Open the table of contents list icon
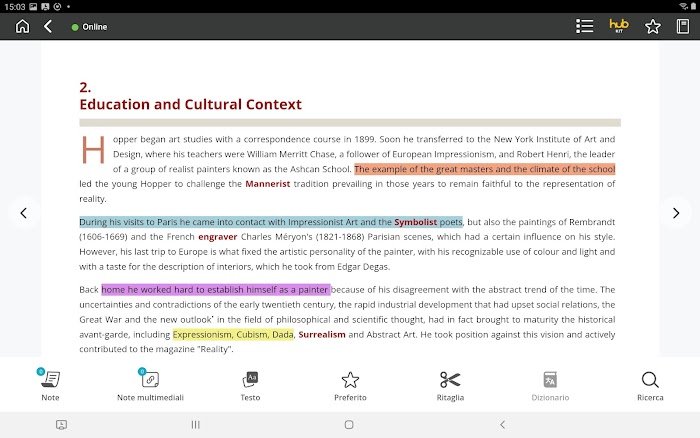This screenshot has width=700, height=438. coord(584,26)
